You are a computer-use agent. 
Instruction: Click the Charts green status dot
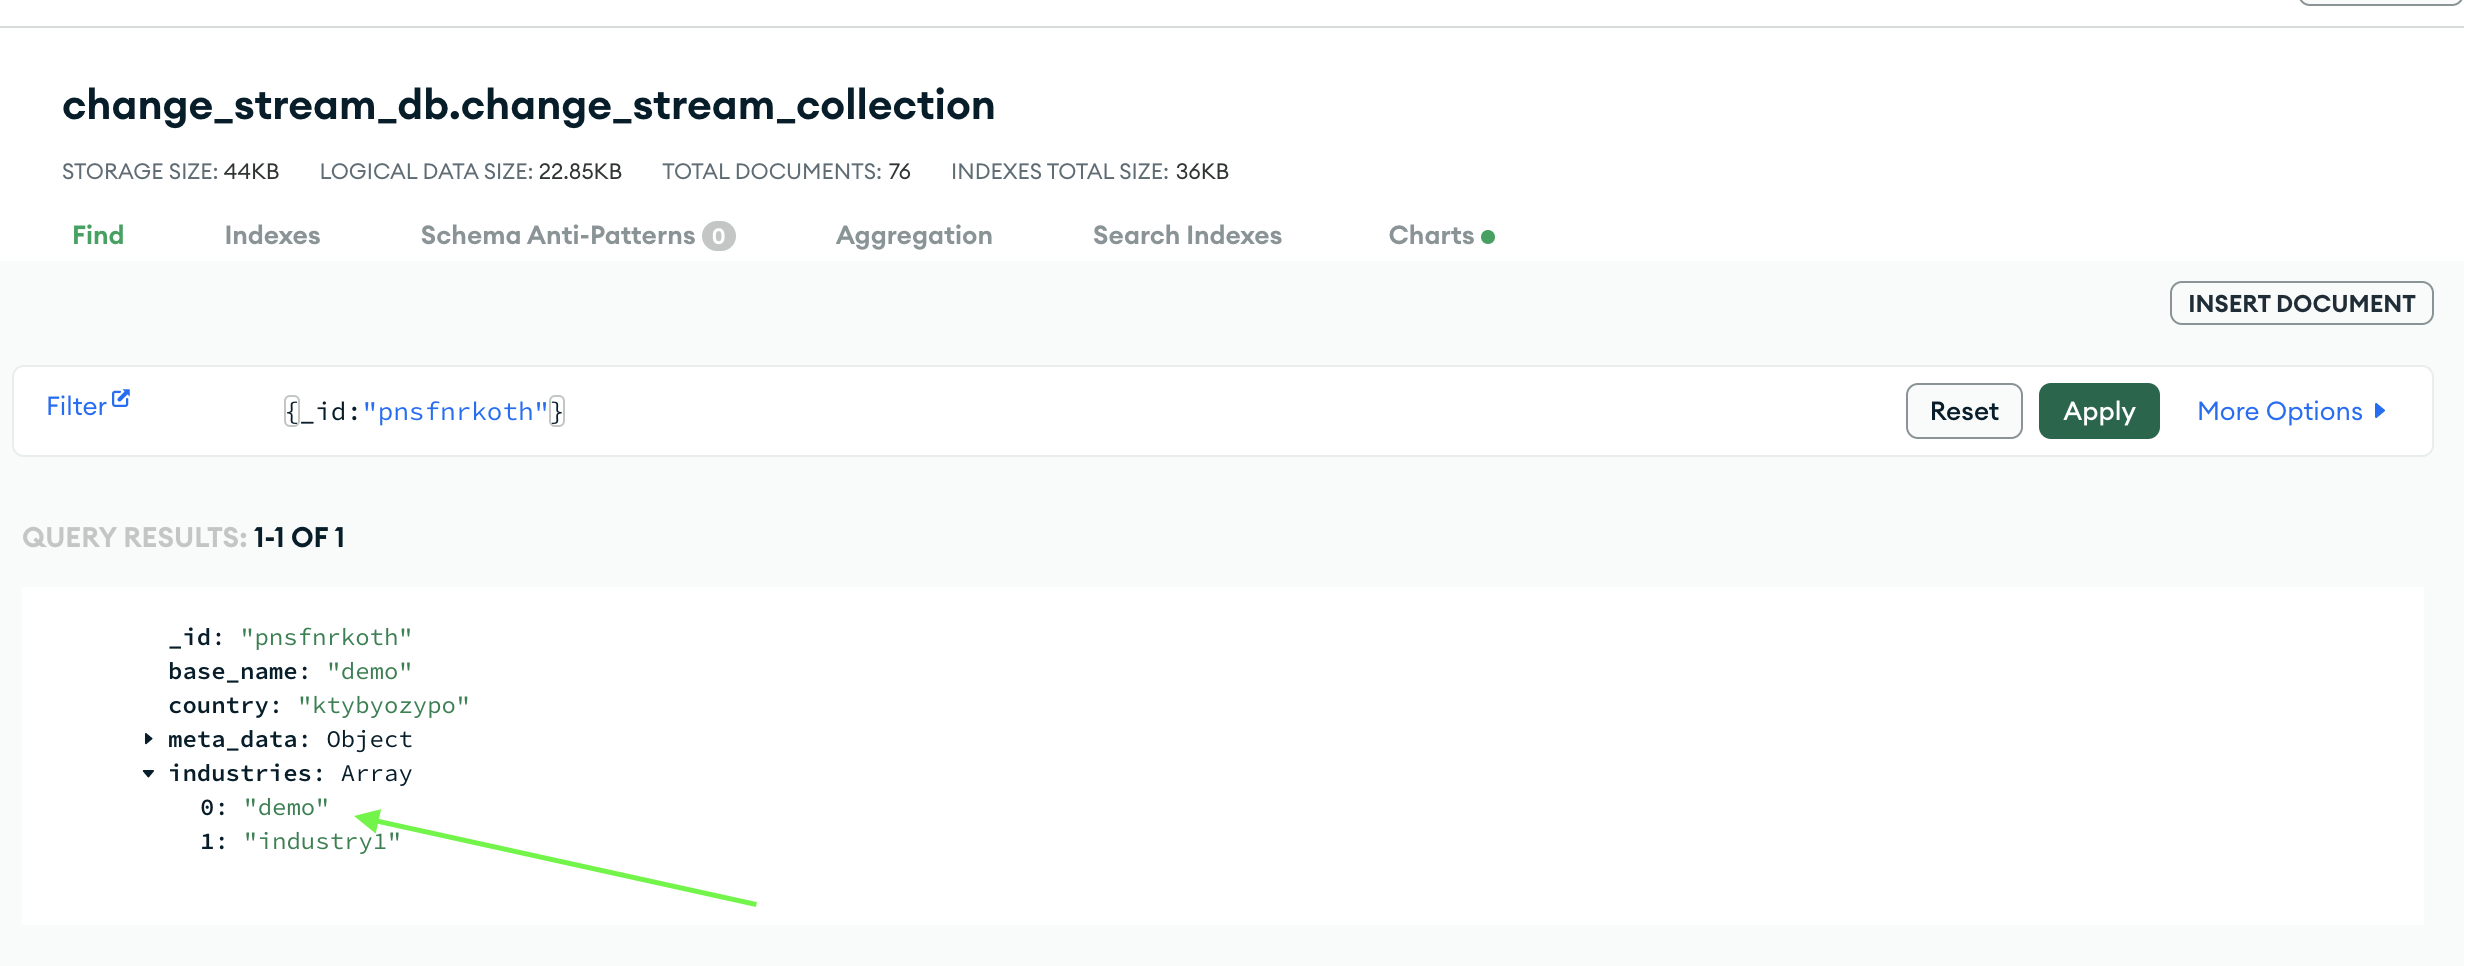pyautogui.click(x=1488, y=237)
